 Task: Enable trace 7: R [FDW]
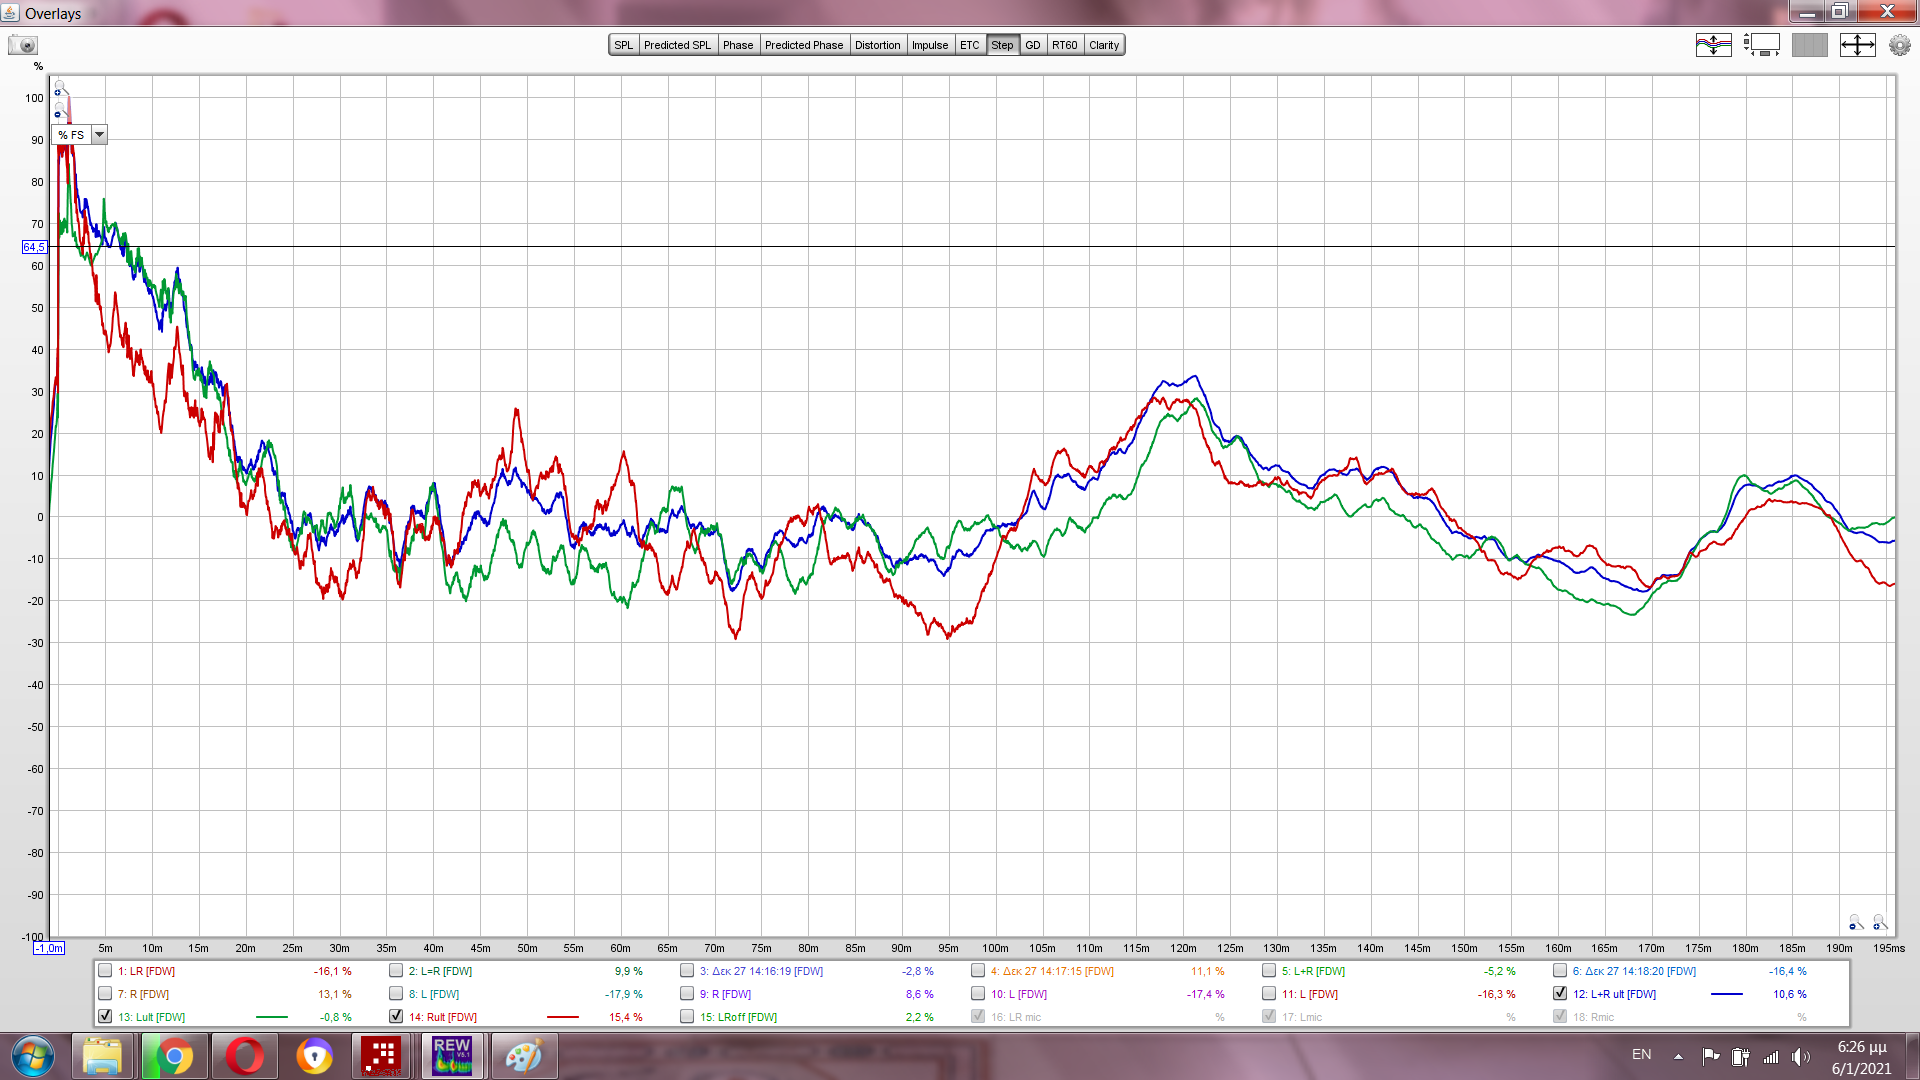click(105, 993)
